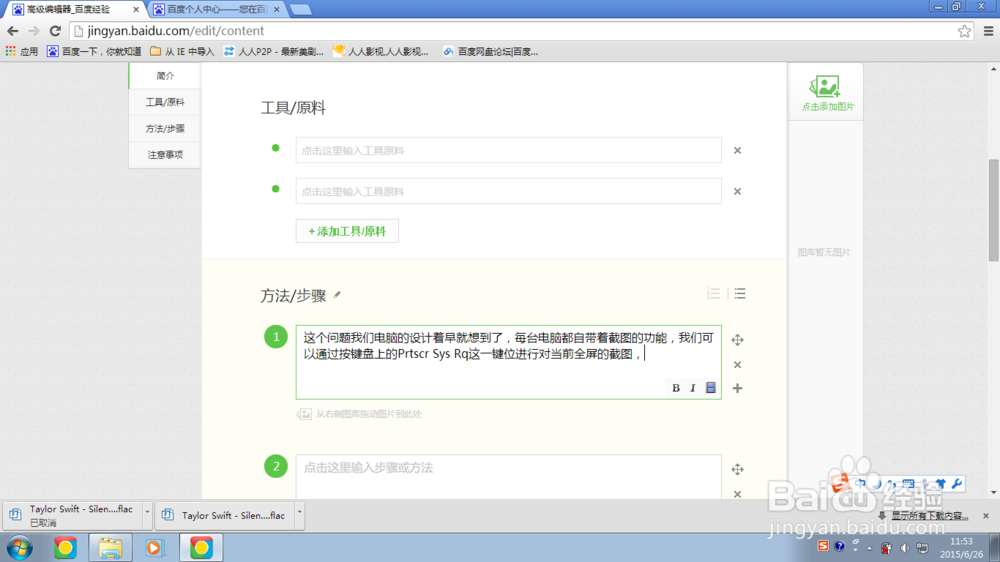Click 显示所有下载内容 link
Screen dimensions: 1000x562
pyautogui.click(x=930, y=515)
